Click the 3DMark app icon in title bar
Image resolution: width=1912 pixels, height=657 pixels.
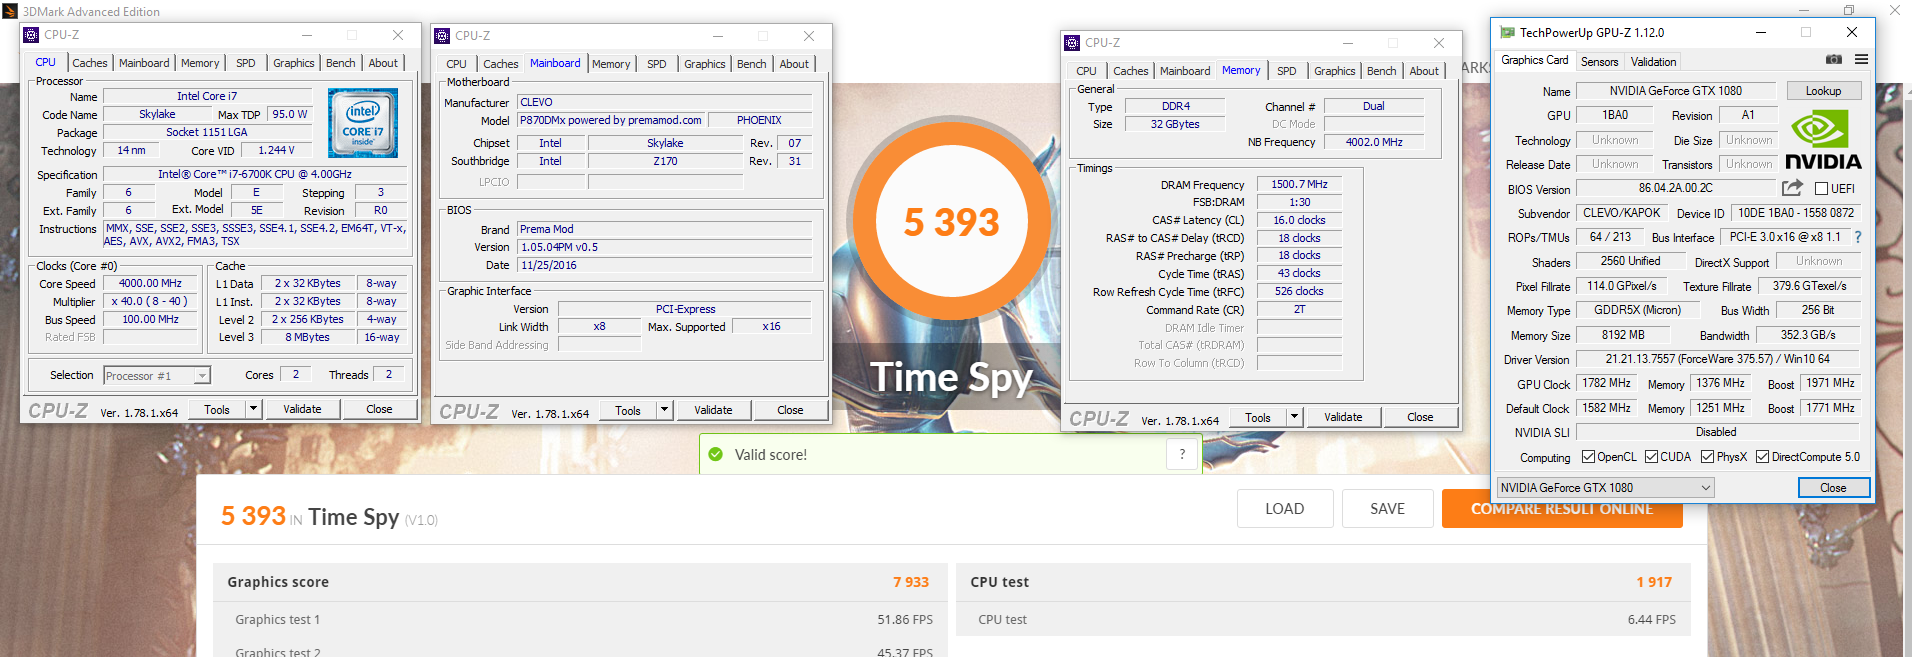(10, 11)
